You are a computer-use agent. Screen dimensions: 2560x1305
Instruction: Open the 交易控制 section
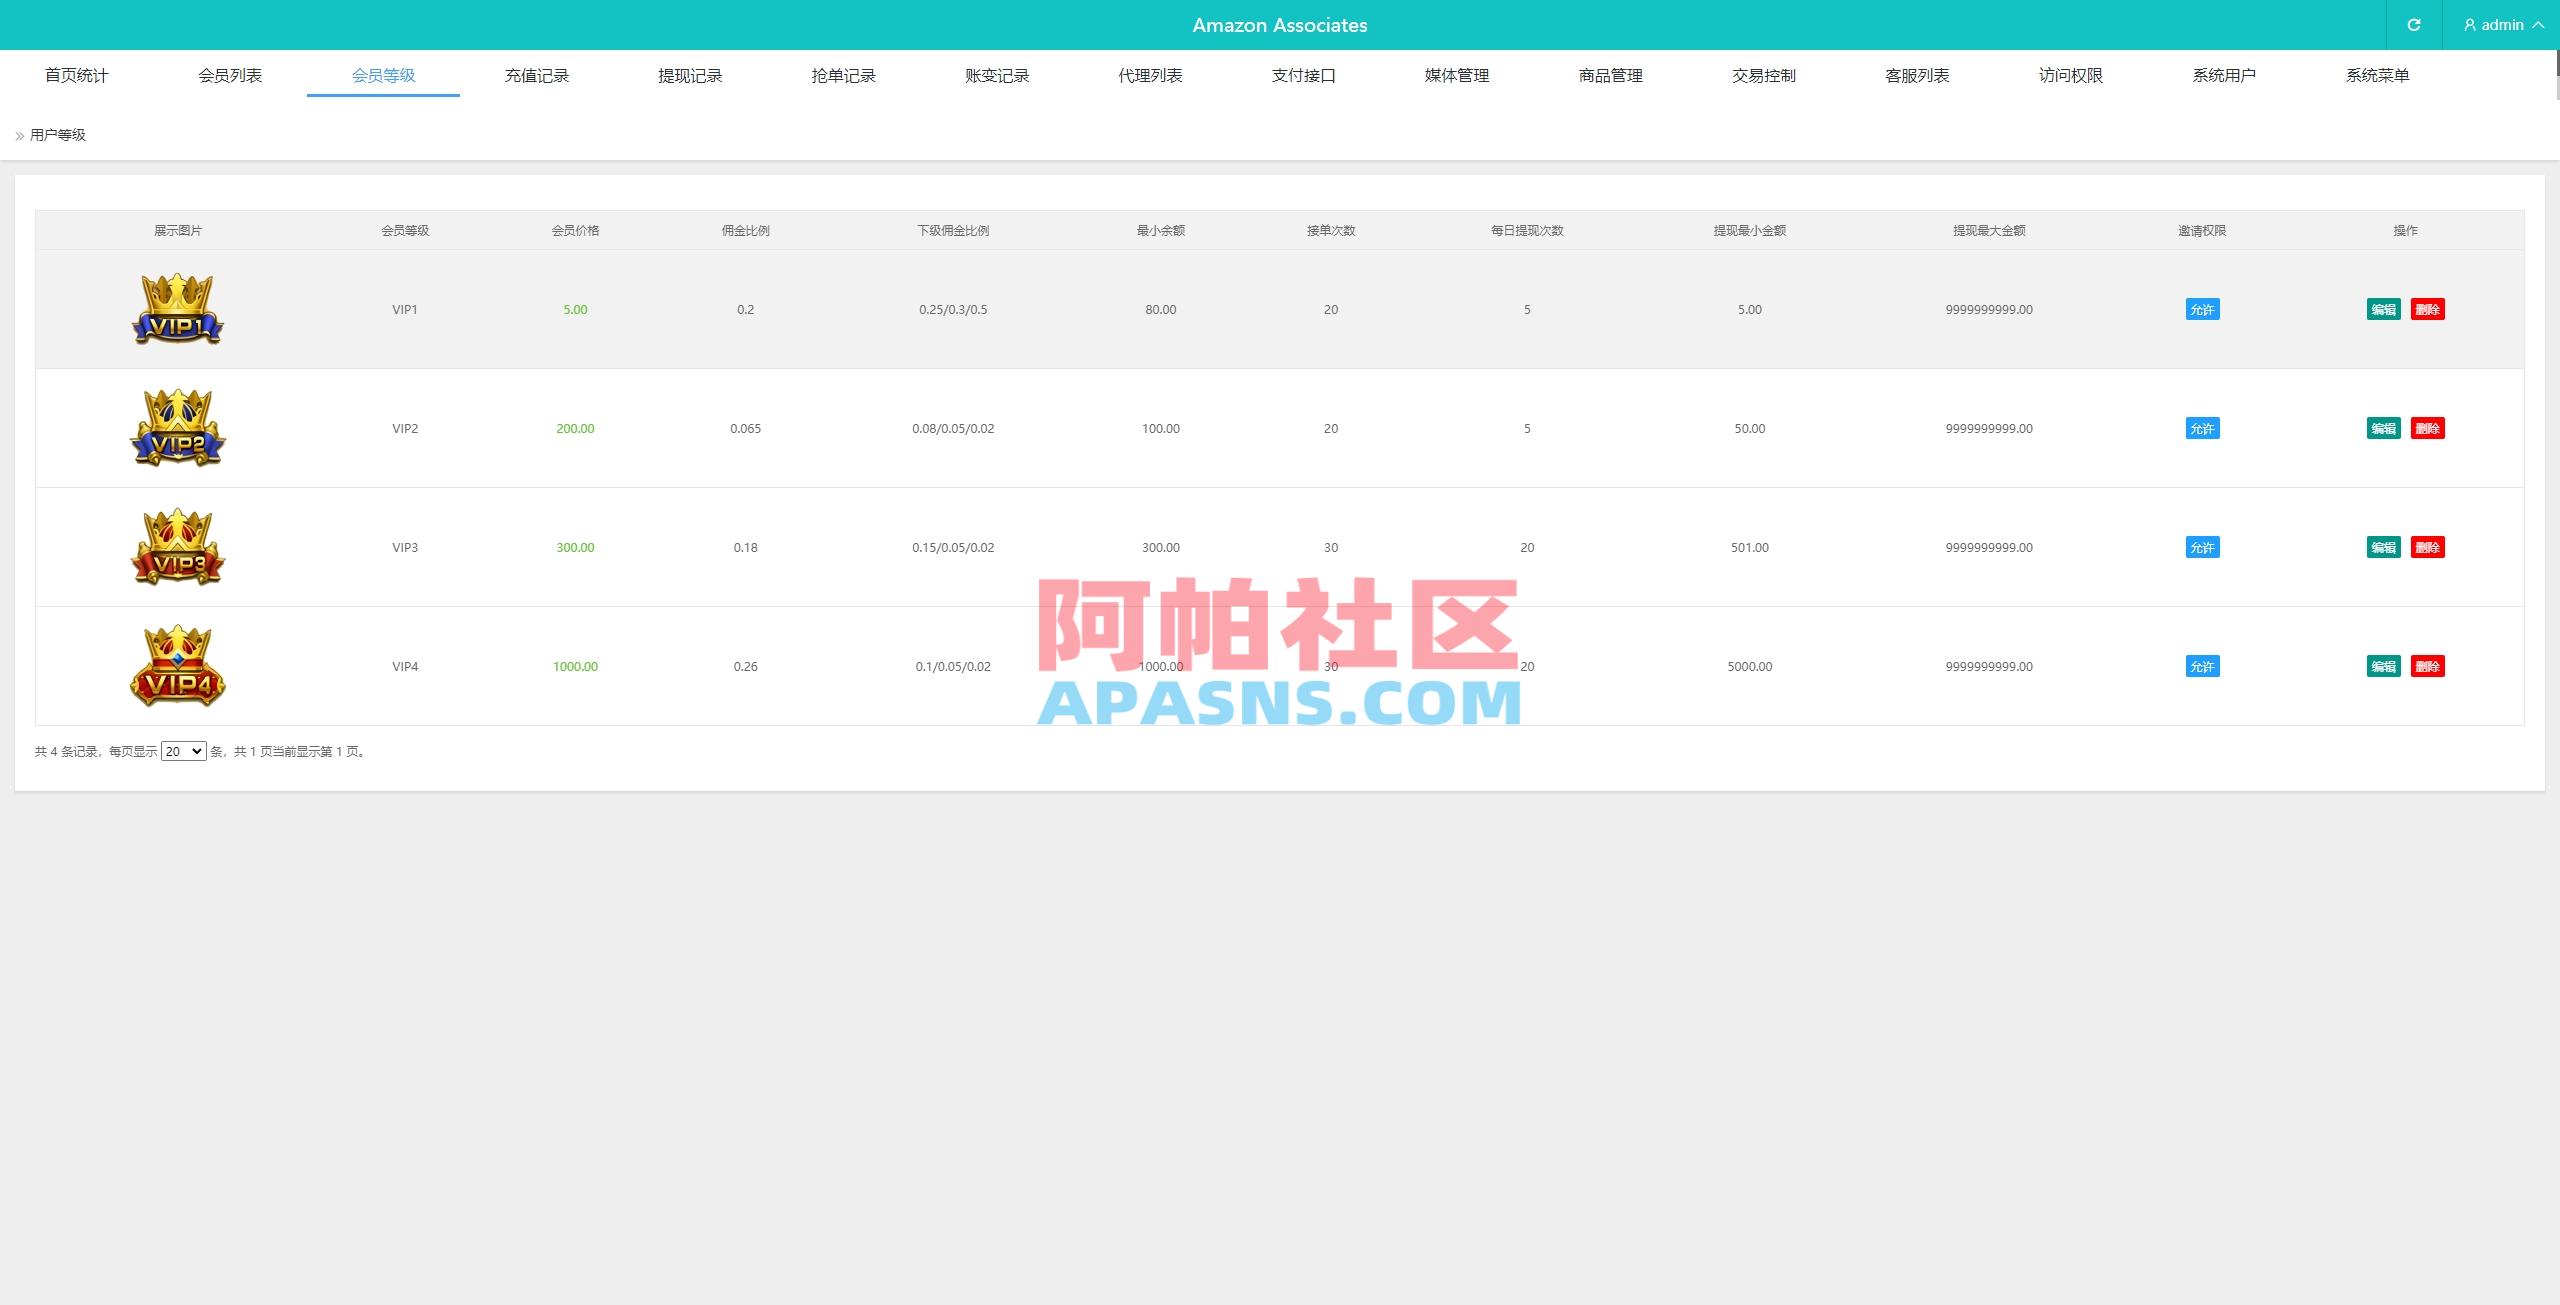(1763, 75)
